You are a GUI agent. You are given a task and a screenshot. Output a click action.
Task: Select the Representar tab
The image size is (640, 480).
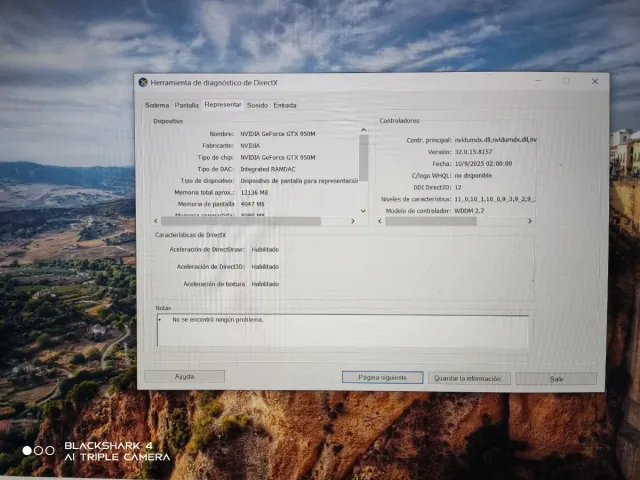[x=223, y=104]
